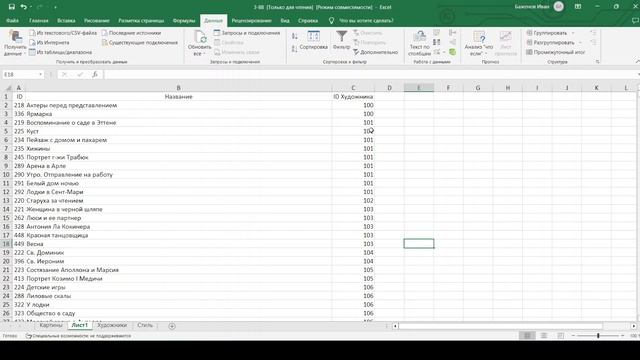Image resolution: width=640 pixels, height=360 pixels.
Task: Open the Сортировка dialog
Action: 313,41
